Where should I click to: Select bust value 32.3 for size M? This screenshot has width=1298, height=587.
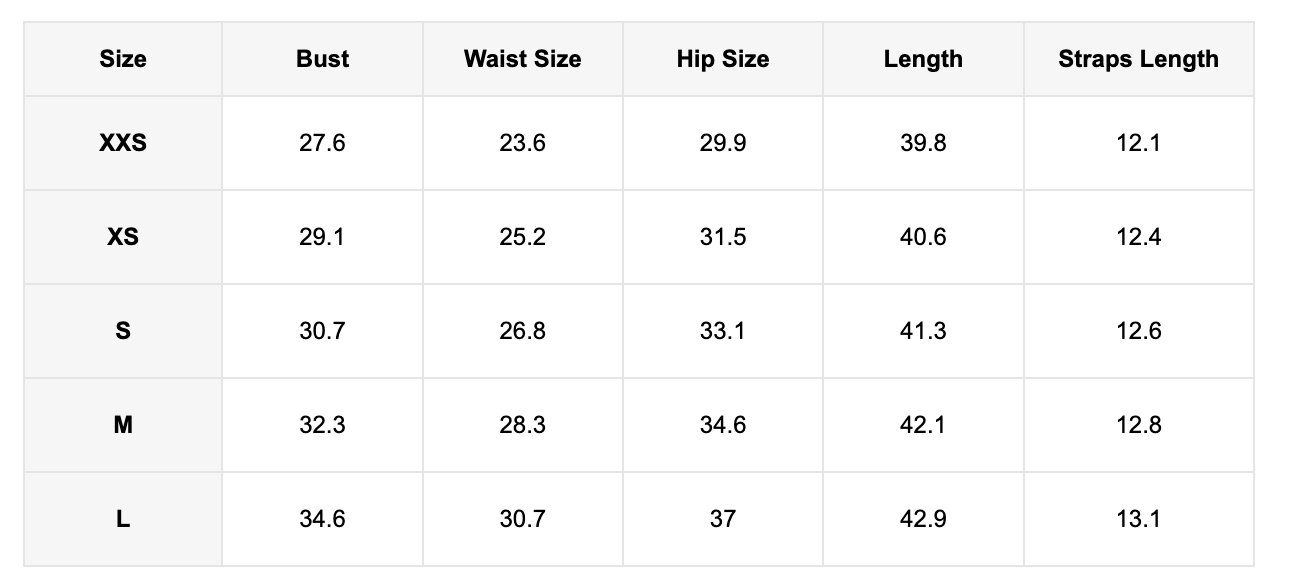click(323, 425)
